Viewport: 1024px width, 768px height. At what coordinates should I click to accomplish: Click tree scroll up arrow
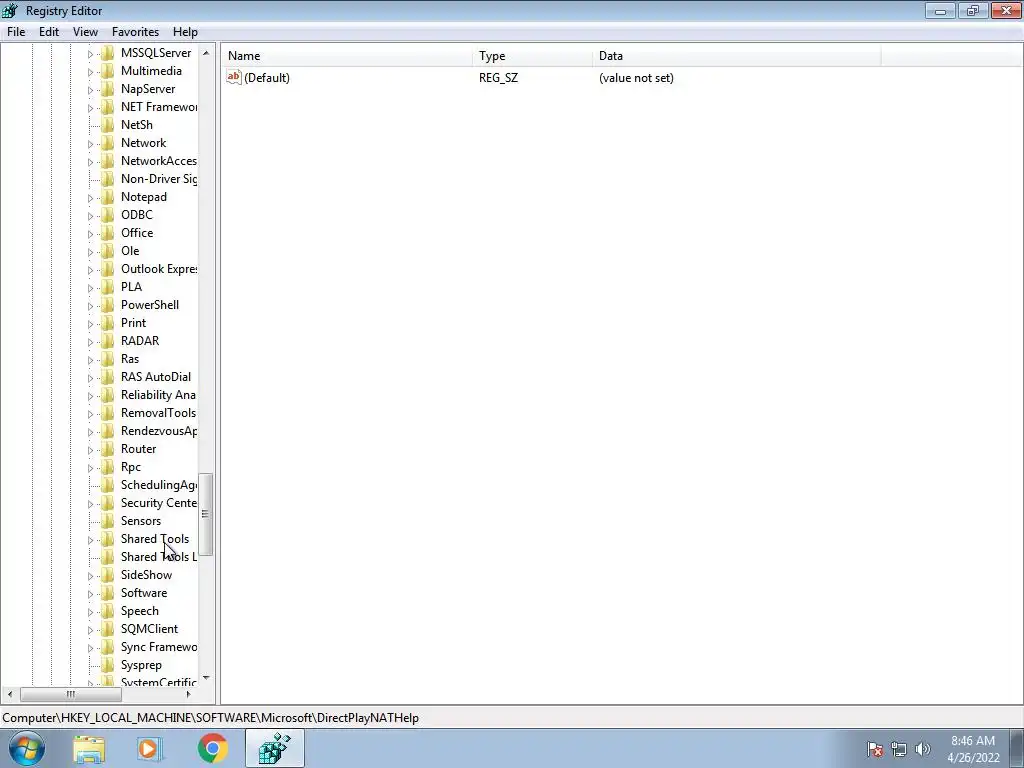206,53
